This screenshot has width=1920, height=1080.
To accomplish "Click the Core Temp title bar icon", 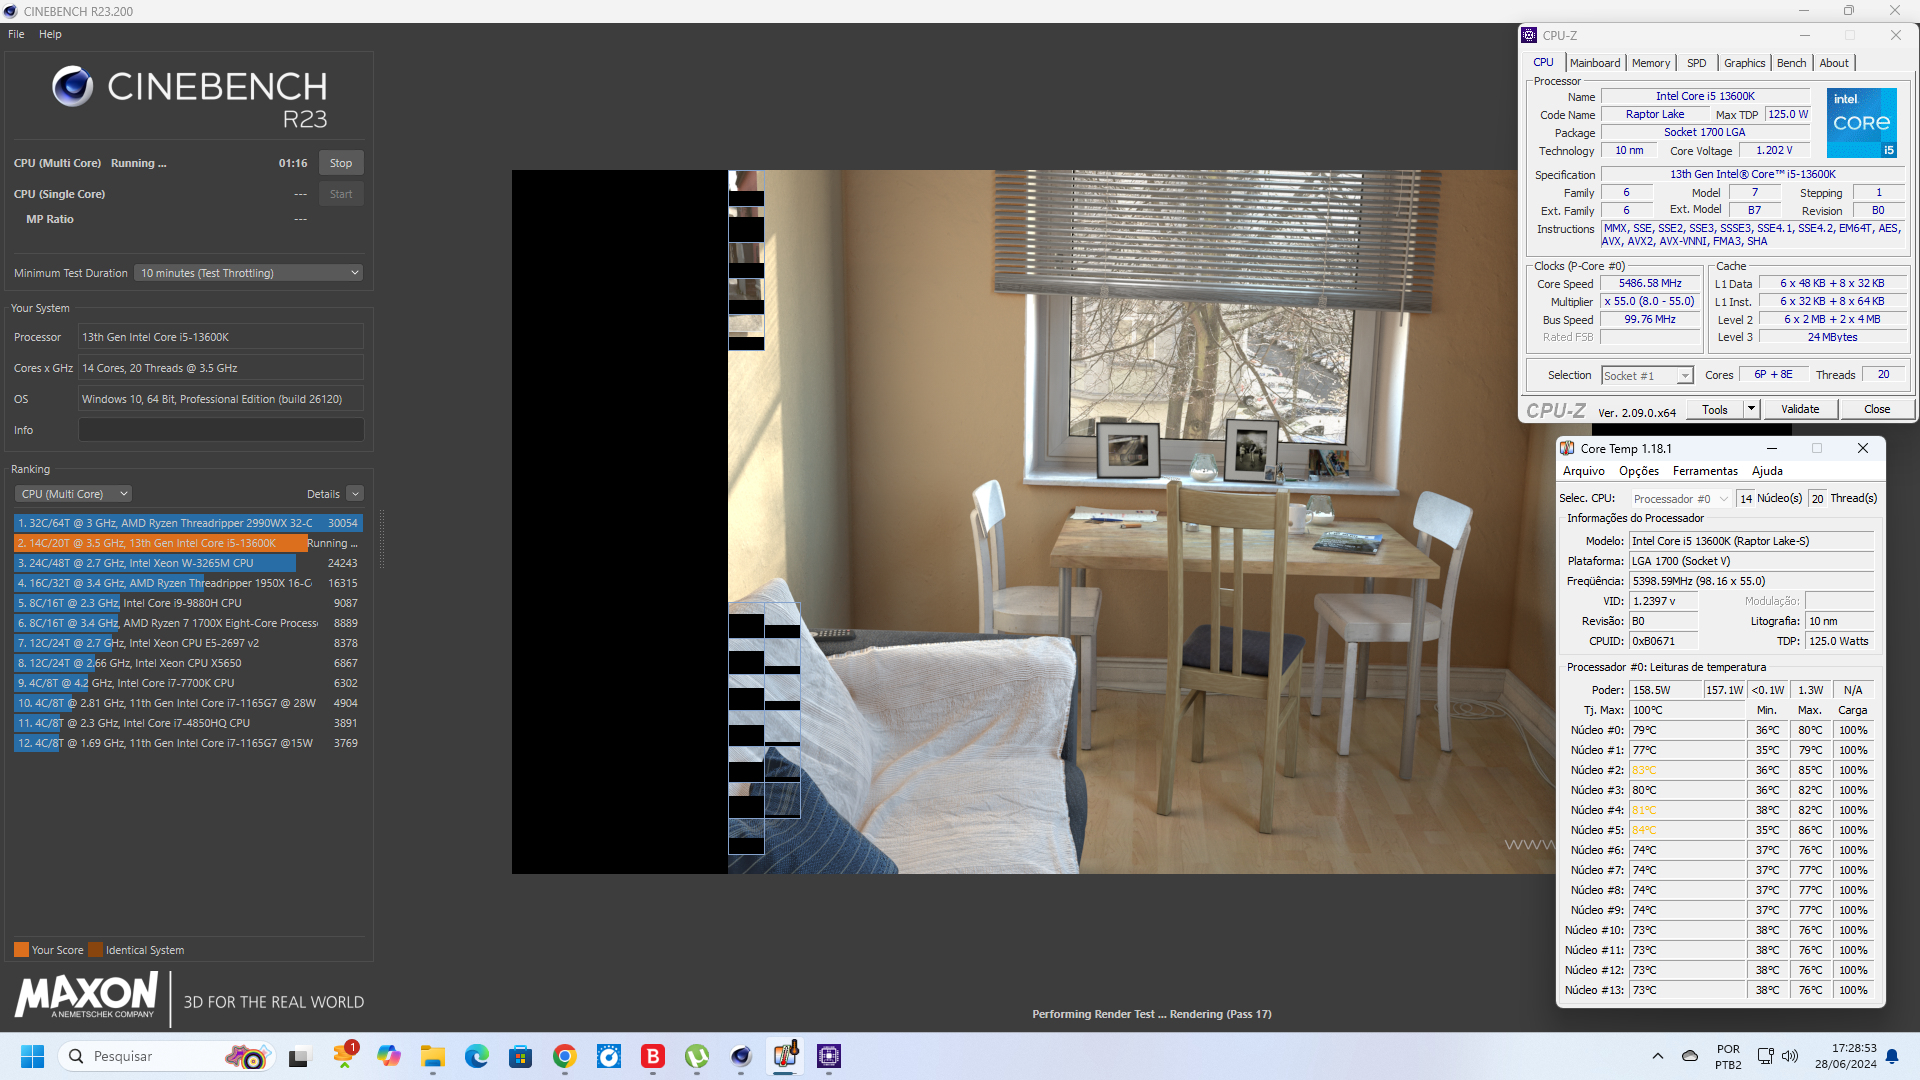I will (x=1567, y=448).
